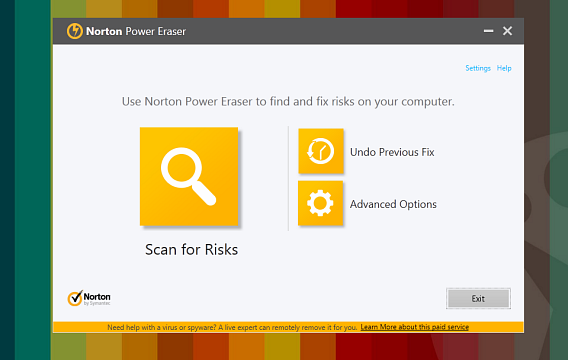
Task: Click the Norton Power Eraser title logo
Action: point(75,31)
